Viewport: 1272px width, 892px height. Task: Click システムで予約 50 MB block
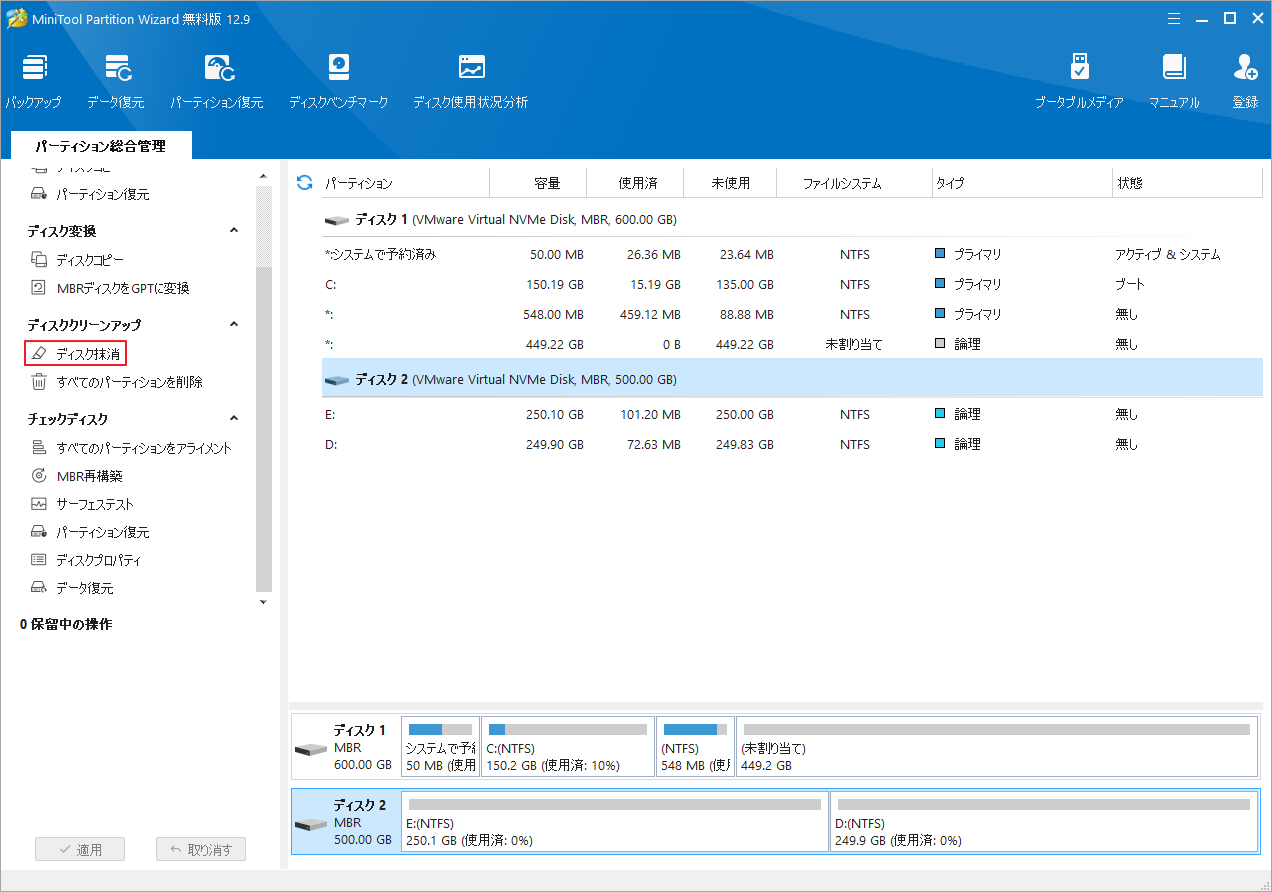click(x=441, y=746)
